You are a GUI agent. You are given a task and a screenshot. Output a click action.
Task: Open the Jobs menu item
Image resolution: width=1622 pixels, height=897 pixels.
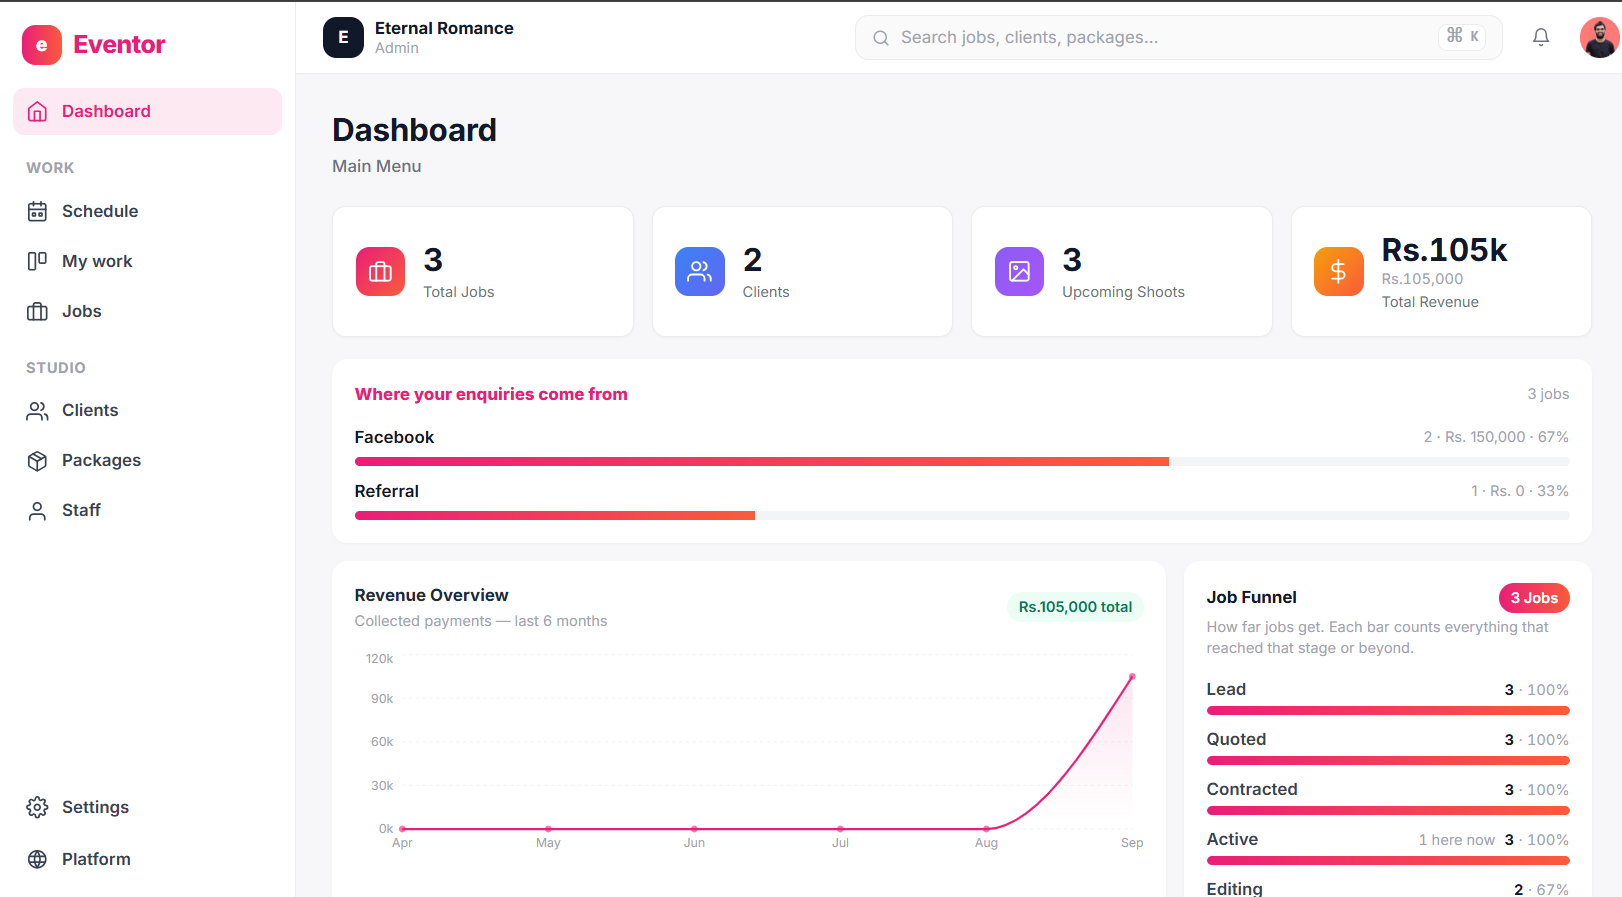coord(147,311)
